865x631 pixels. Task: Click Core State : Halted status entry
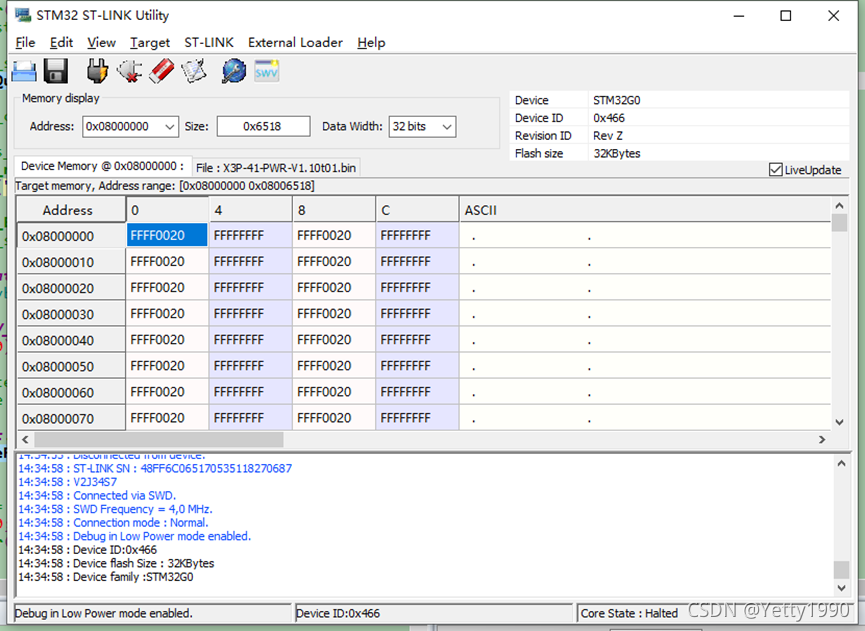pyautogui.click(x=629, y=613)
